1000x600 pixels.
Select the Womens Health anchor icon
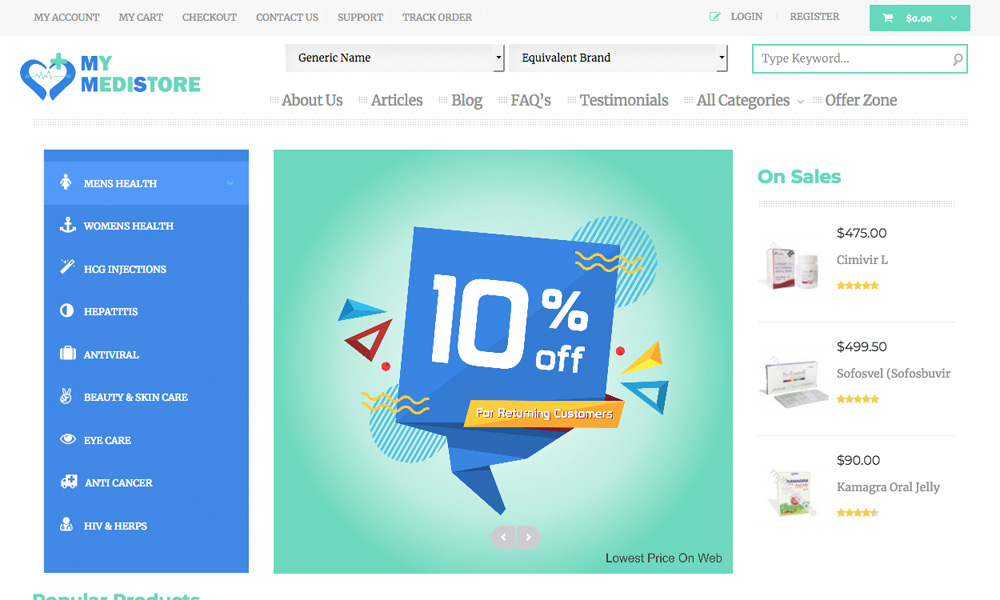tap(68, 225)
